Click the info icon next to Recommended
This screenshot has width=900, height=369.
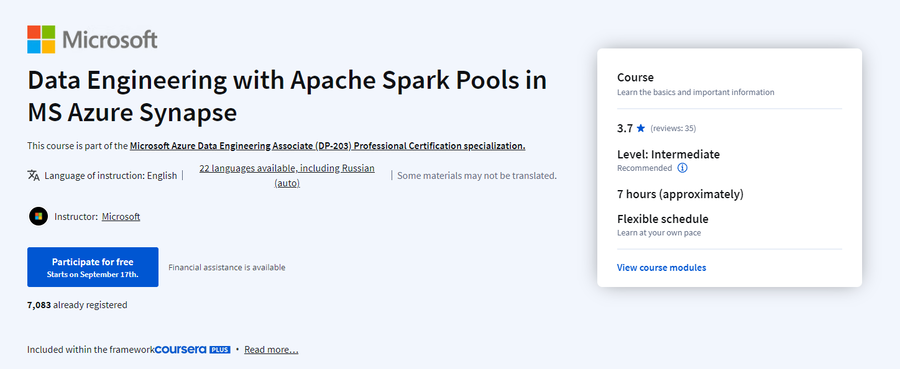coord(682,168)
